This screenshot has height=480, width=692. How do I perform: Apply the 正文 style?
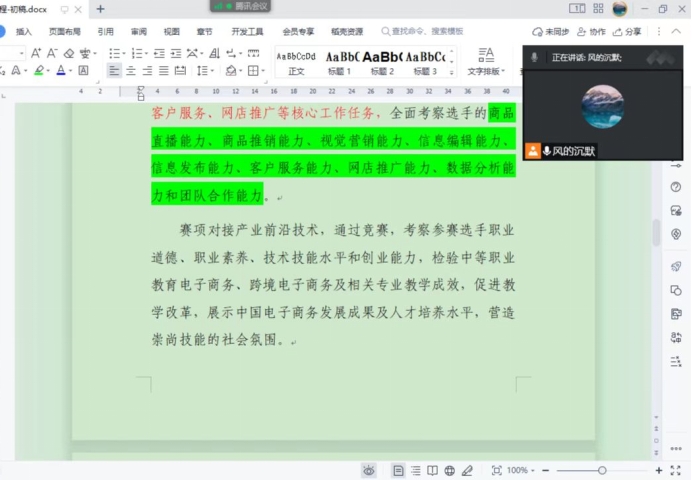click(x=296, y=62)
